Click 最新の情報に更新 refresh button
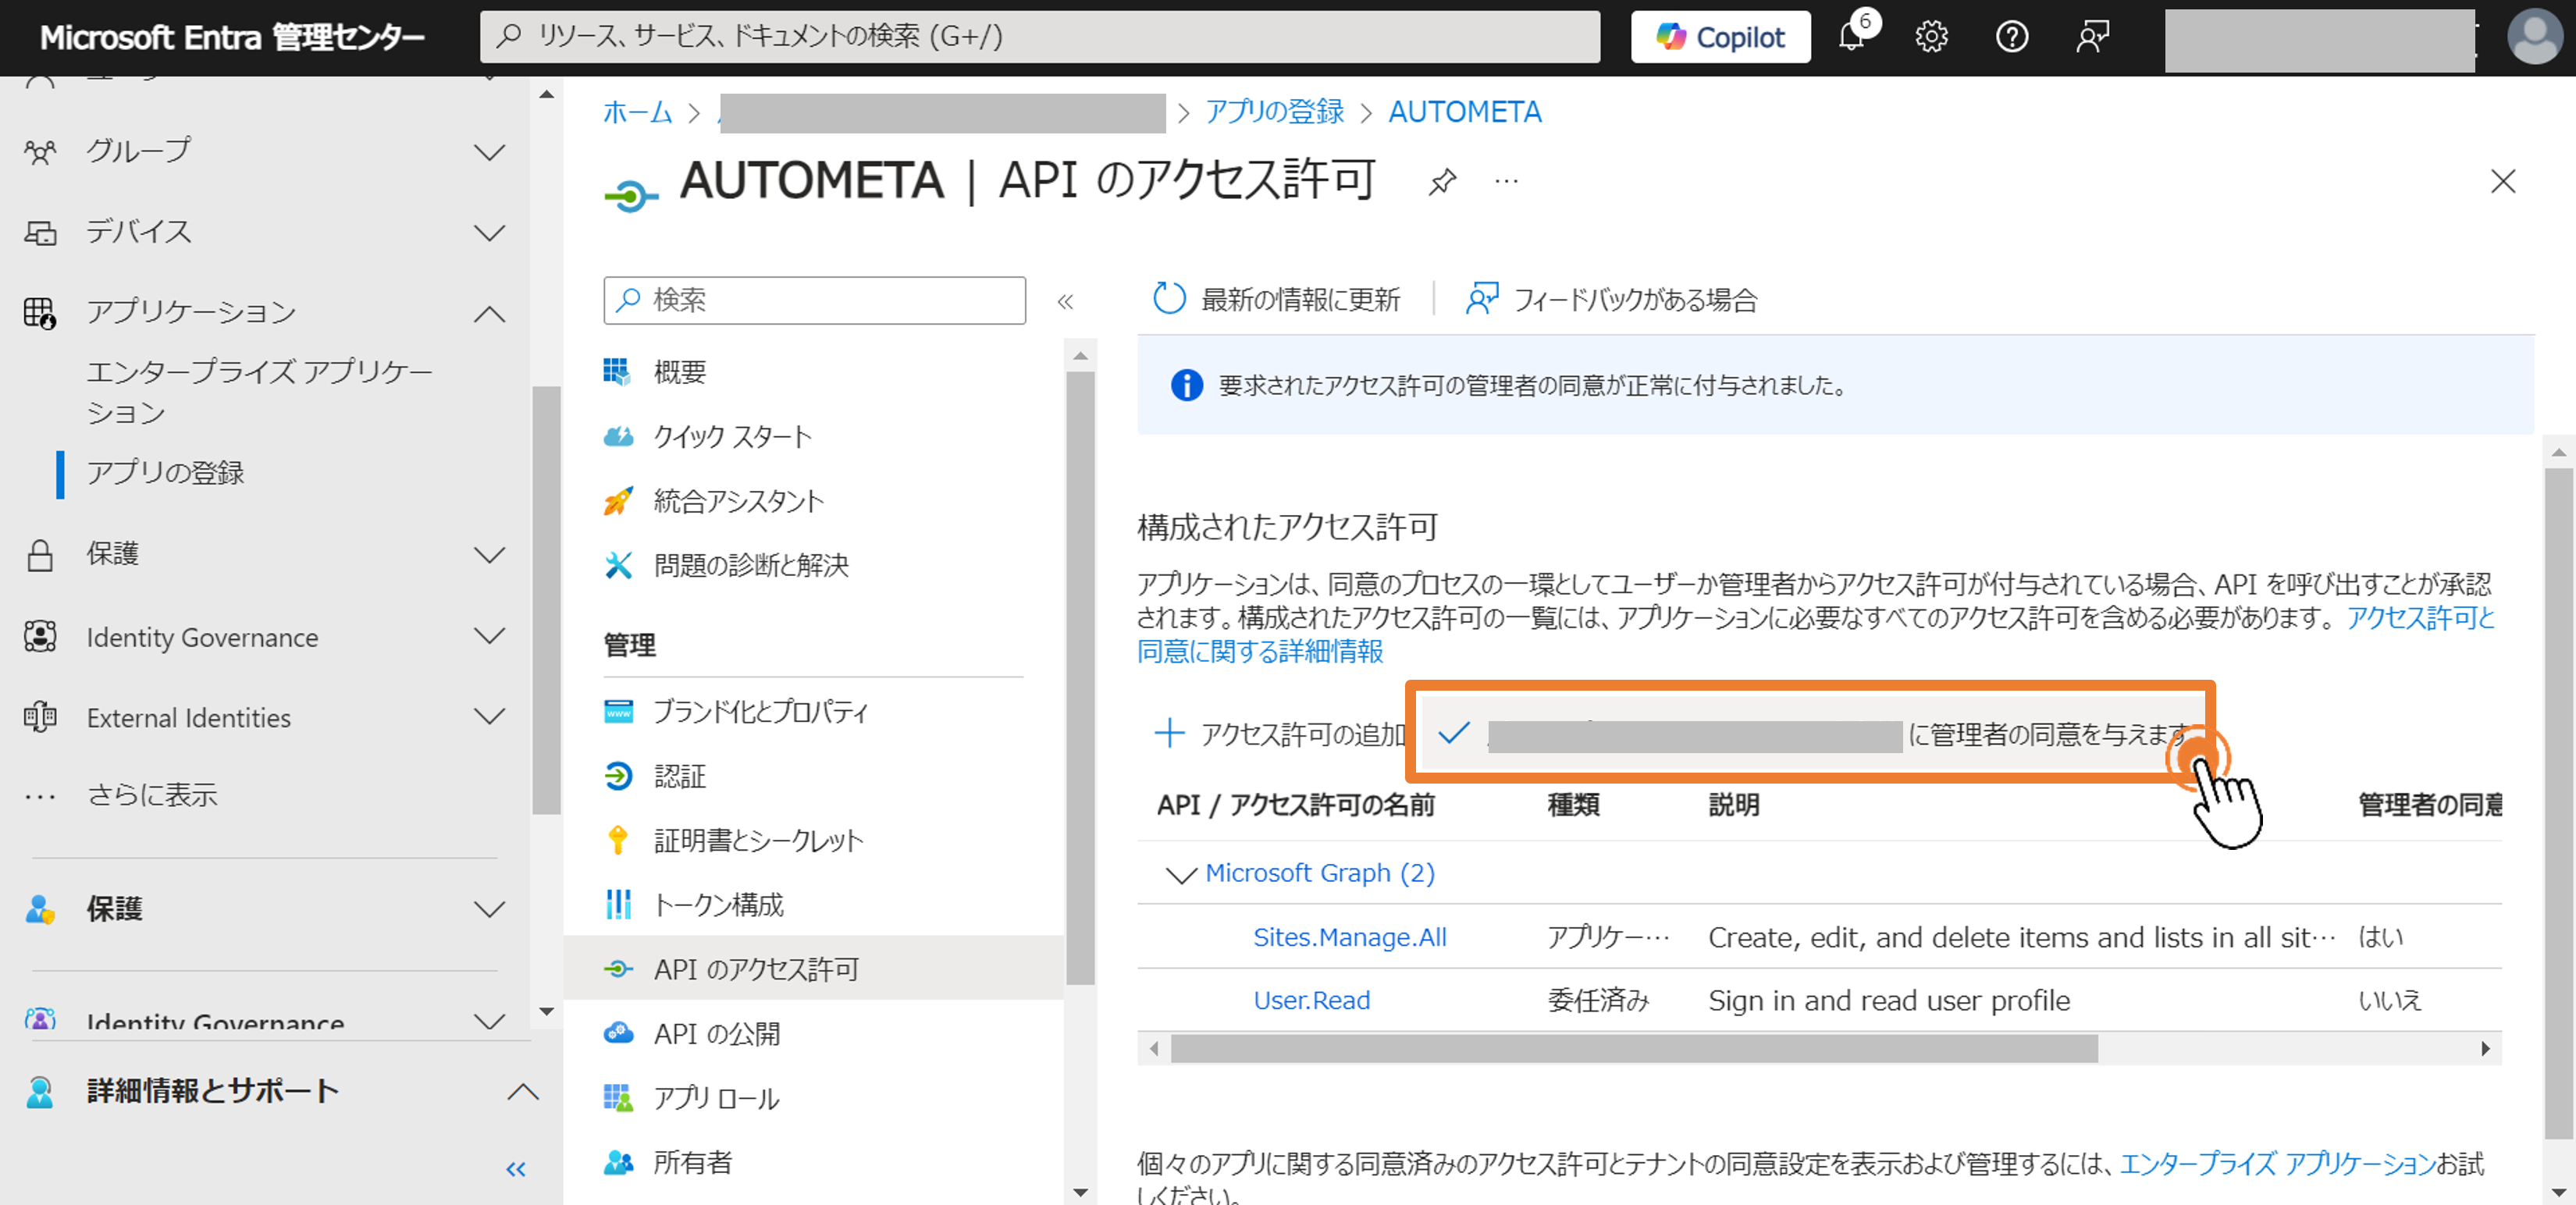 pyautogui.click(x=1277, y=299)
